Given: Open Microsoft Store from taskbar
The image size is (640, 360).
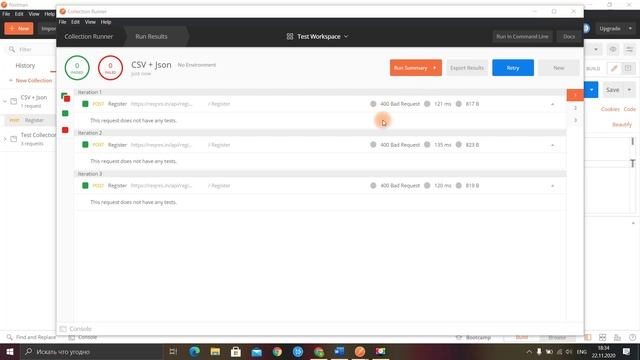Looking at the screenshot, I should 236,351.
